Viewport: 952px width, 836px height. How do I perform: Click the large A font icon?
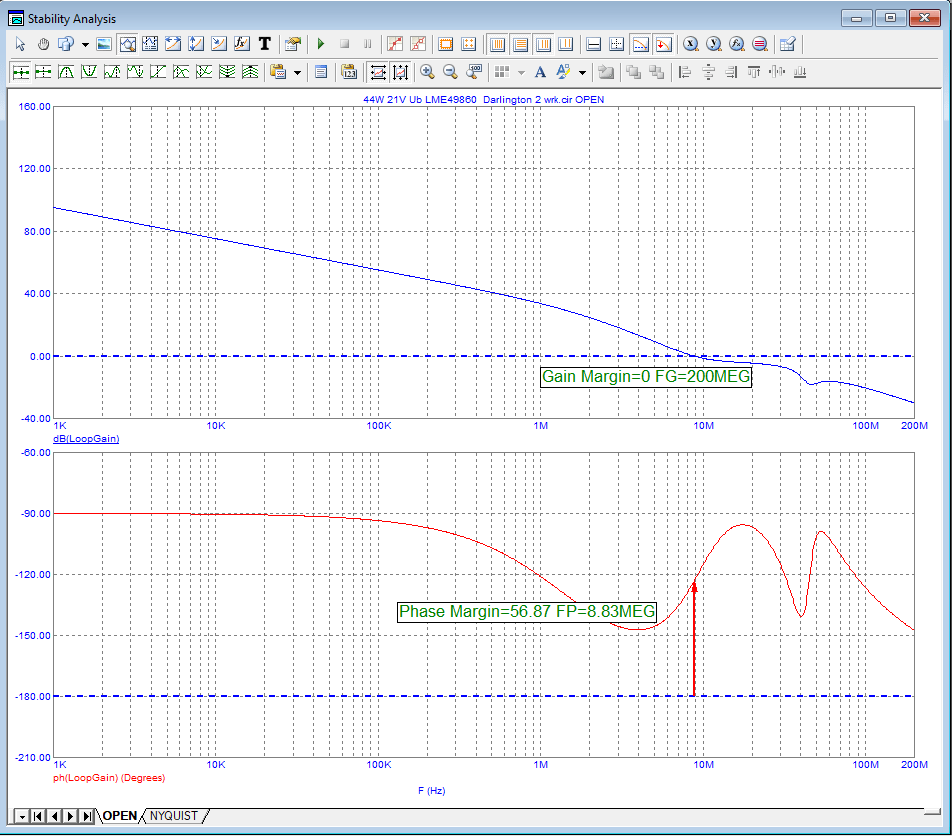(540, 72)
